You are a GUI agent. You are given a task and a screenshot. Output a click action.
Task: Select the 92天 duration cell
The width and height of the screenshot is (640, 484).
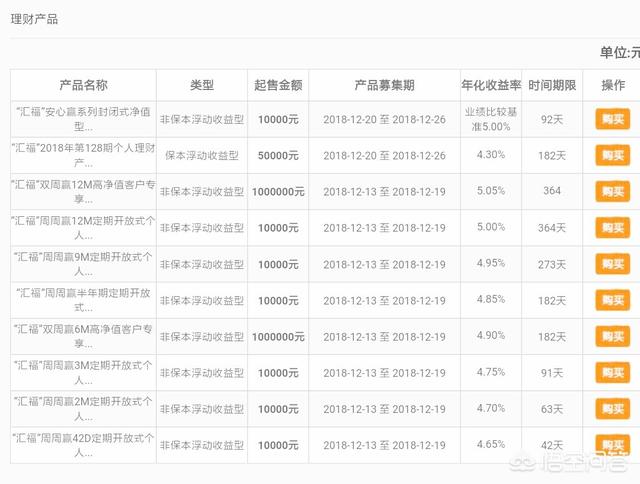(552, 120)
